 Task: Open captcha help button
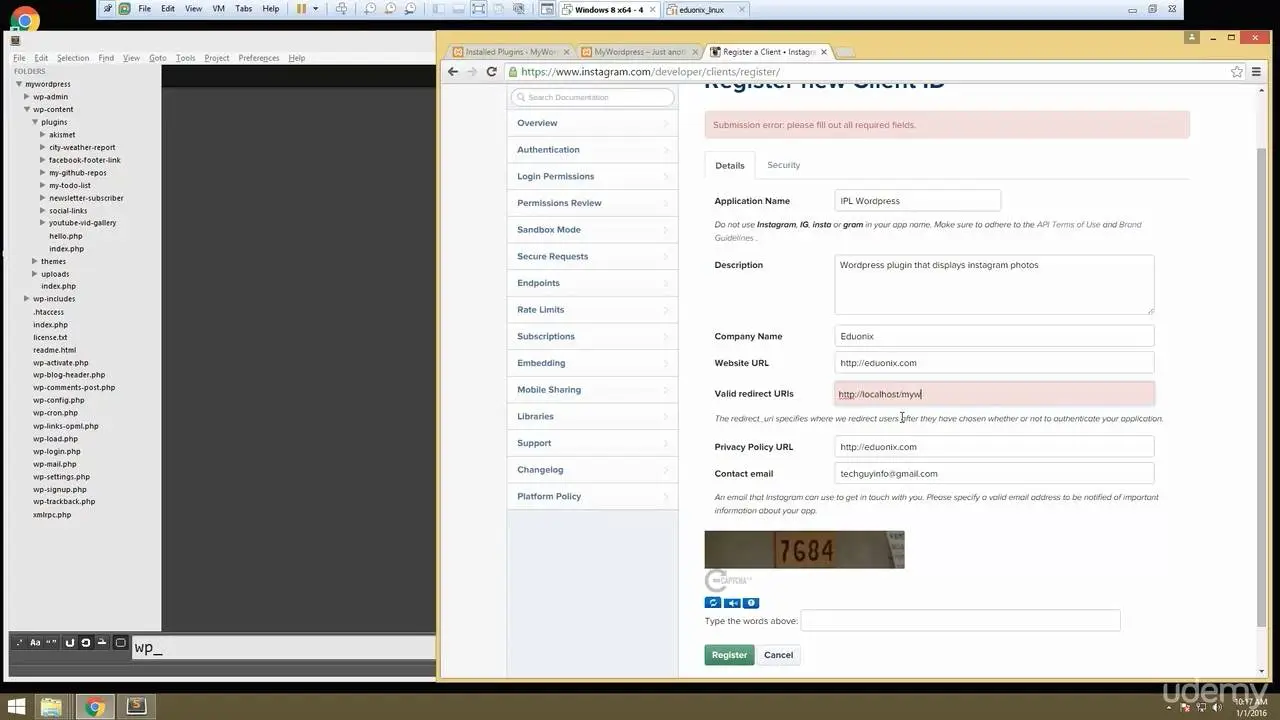(751, 603)
